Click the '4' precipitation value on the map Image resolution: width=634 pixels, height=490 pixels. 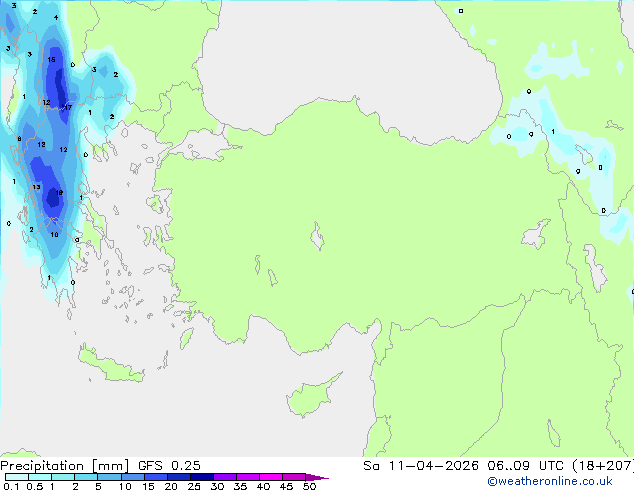tap(56, 17)
